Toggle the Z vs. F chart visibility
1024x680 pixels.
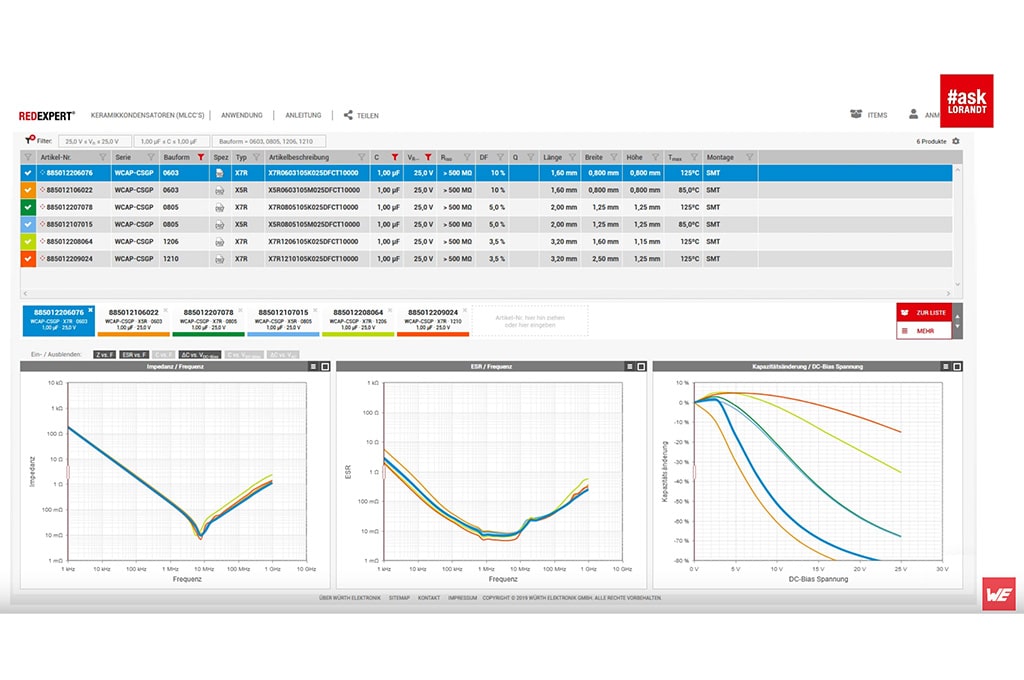coord(104,355)
